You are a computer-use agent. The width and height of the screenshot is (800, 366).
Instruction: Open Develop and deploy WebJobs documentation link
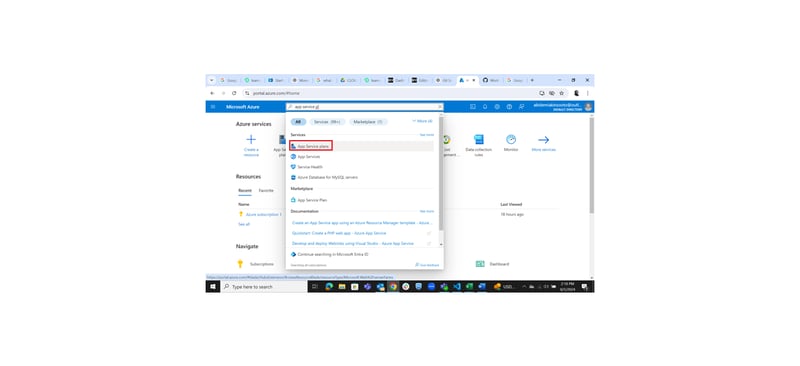[x=353, y=243]
